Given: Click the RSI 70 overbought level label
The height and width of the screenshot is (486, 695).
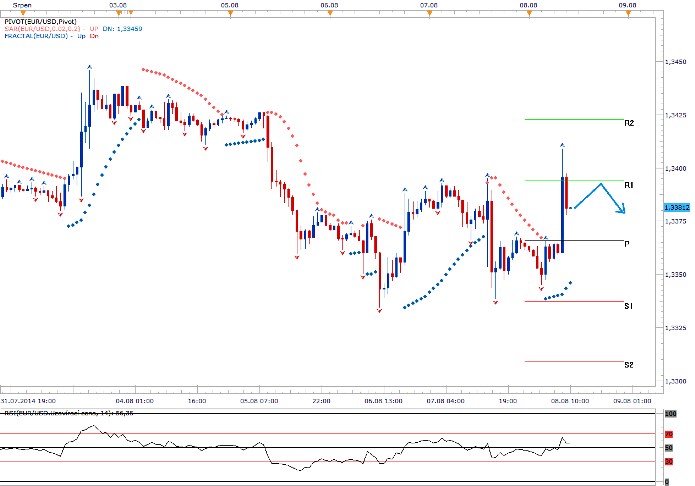Looking at the screenshot, I should click(x=669, y=434).
